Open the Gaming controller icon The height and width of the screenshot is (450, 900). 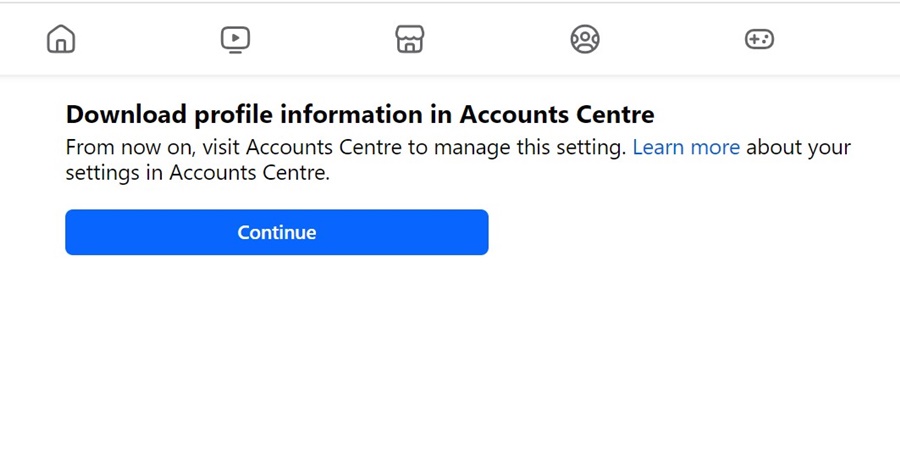[759, 40]
